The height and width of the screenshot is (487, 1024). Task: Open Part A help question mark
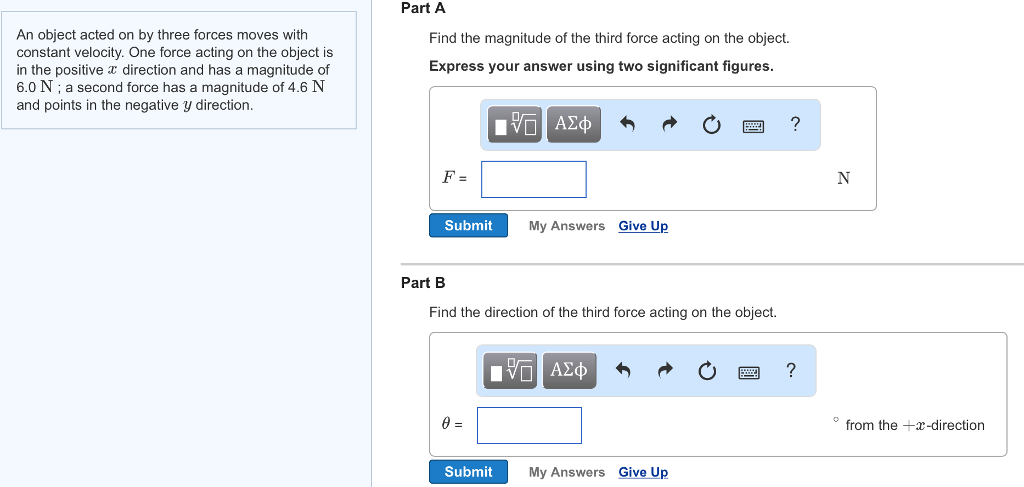795,124
